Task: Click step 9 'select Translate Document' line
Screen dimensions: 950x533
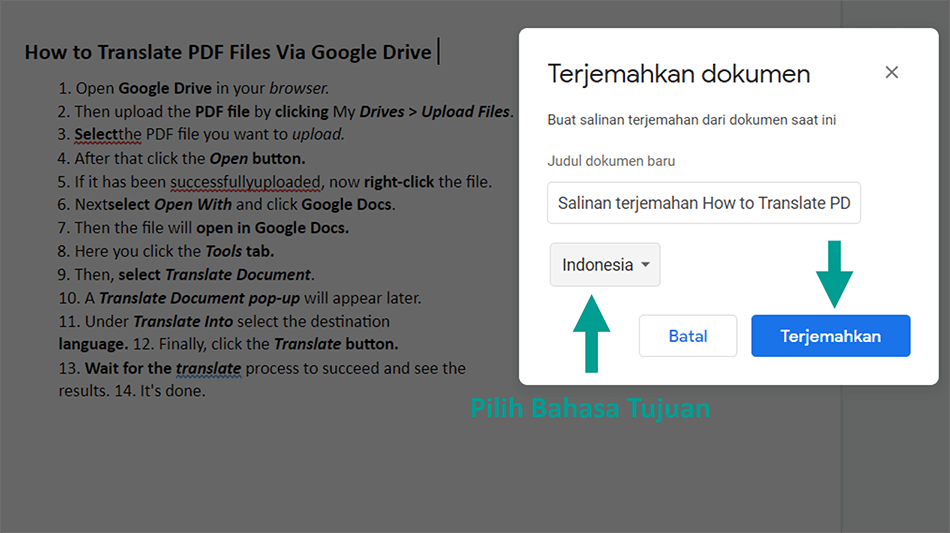Action: (186, 275)
